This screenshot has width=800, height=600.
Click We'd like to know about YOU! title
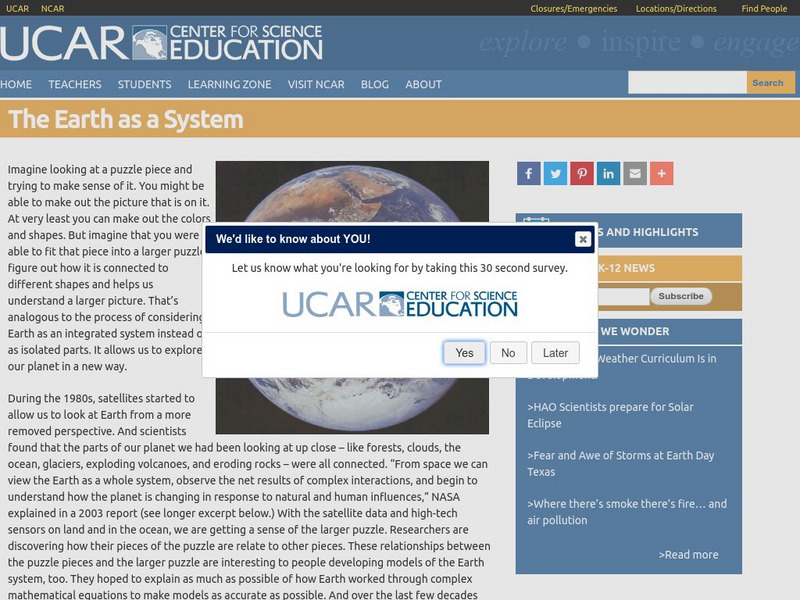293,239
